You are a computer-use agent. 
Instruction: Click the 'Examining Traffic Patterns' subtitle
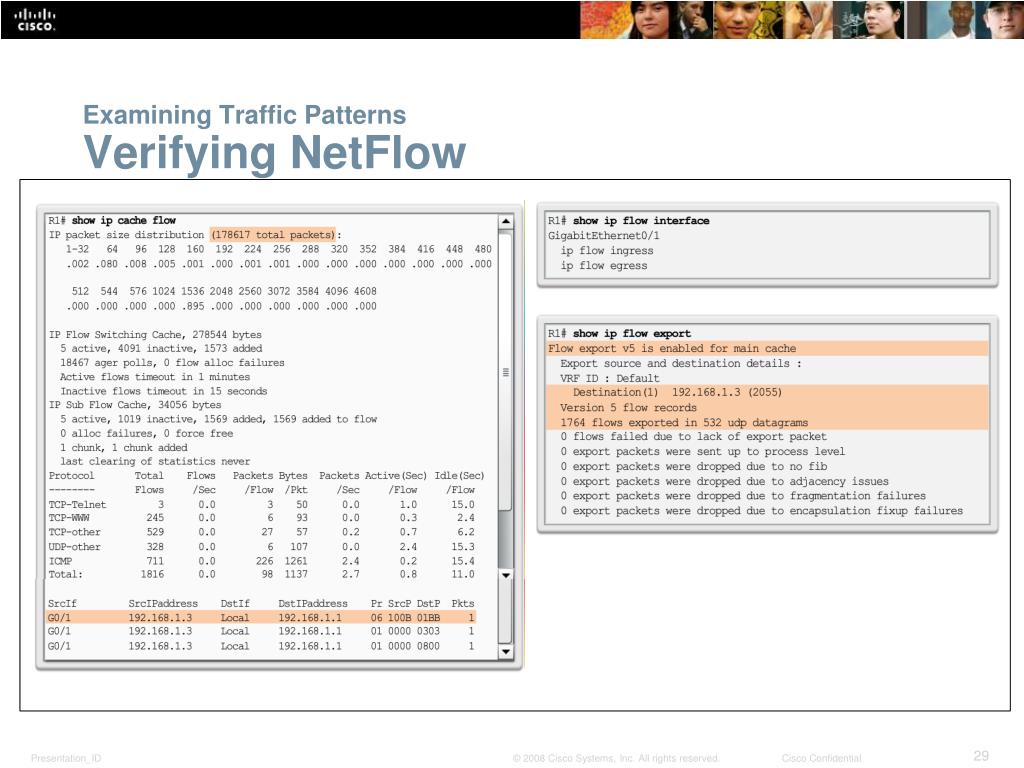click(x=245, y=116)
